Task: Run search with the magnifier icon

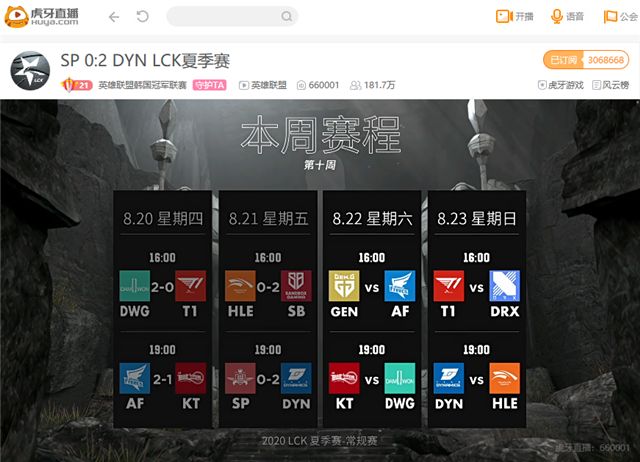Action: pyautogui.click(x=287, y=16)
